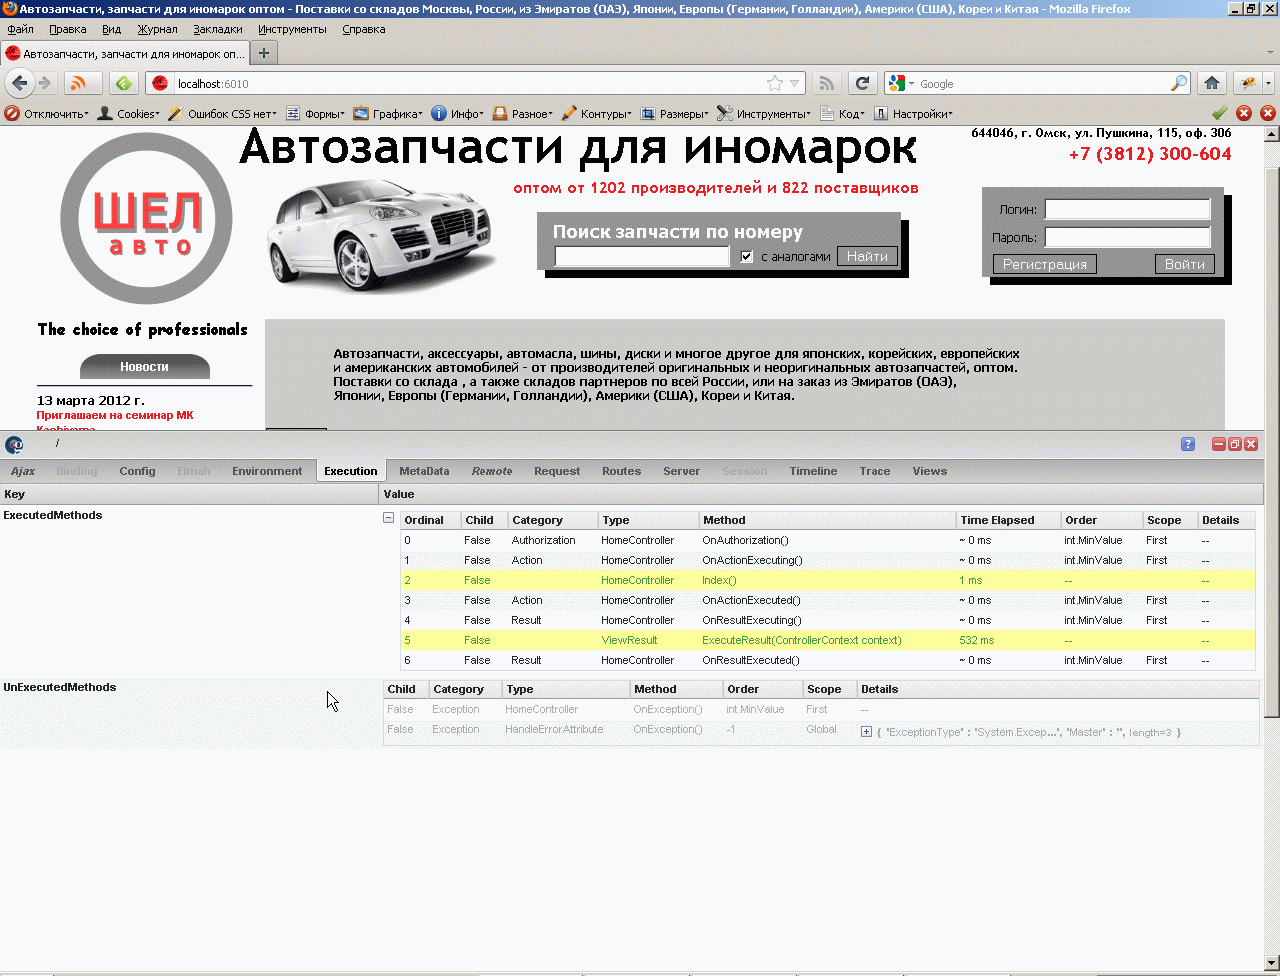Viewport: 1280px width, 976px height.
Task: Expand the HandleErrorAttribute details object
Action: [866, 732]
